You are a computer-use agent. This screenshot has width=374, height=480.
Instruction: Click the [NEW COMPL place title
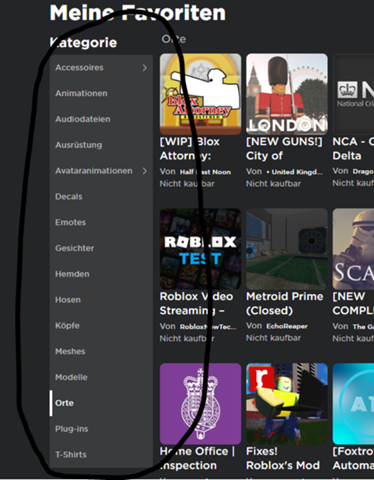click(353, 303)
